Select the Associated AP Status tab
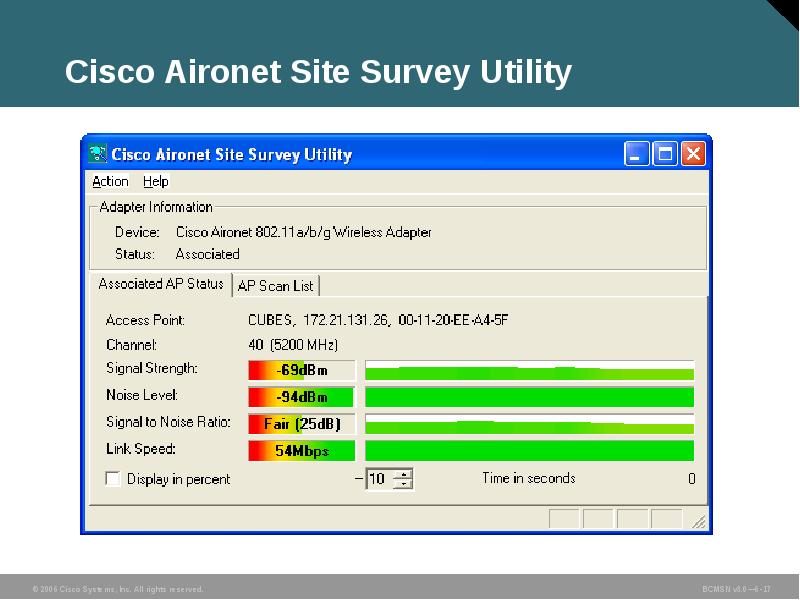Viewport: 800px width, 600px height. pyautogui.click(x=160, y=284)
